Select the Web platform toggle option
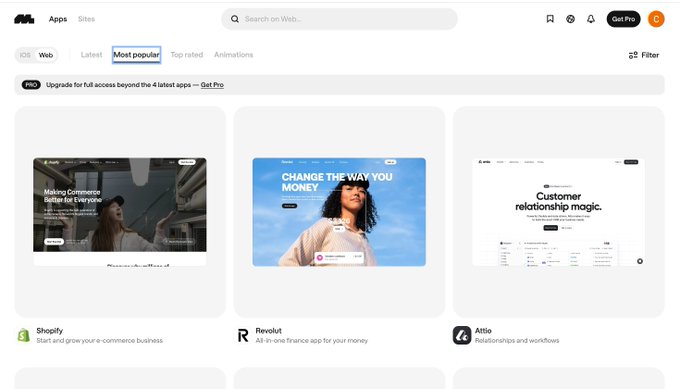 click(46, 55)
